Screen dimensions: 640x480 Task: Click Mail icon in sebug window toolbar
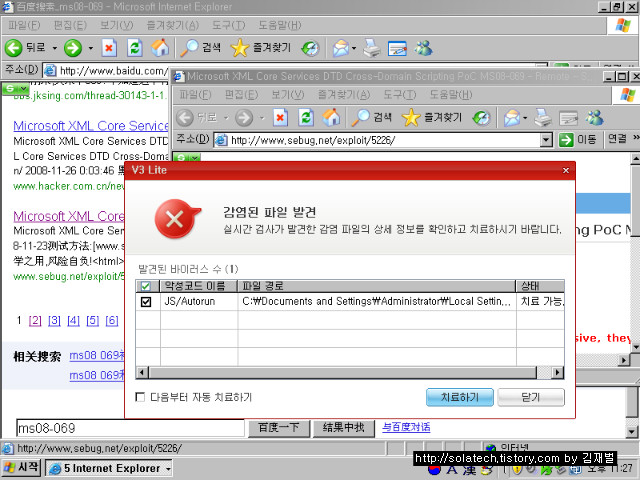pos(512,118)
